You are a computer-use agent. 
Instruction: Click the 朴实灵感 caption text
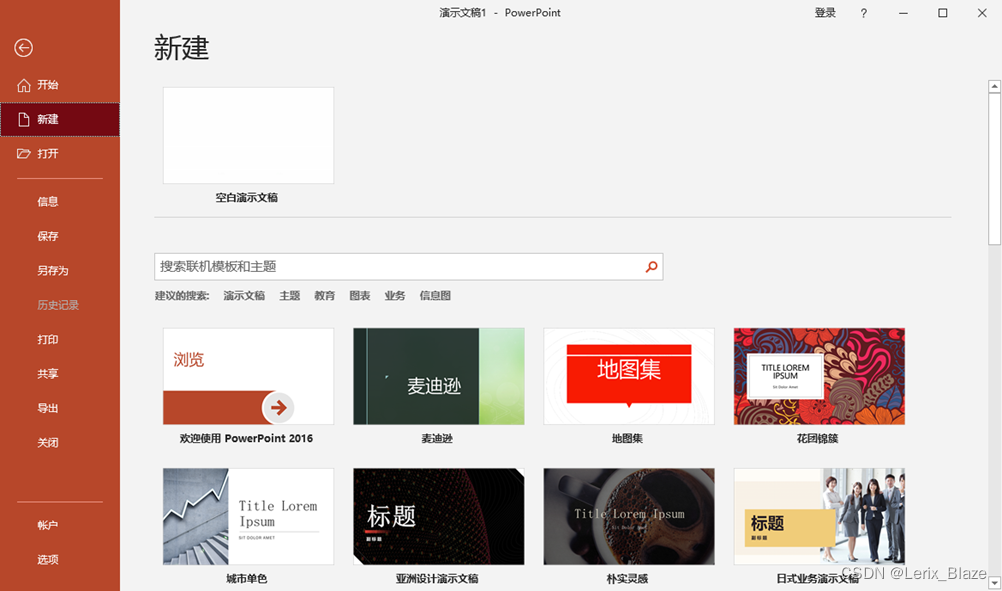628,579
